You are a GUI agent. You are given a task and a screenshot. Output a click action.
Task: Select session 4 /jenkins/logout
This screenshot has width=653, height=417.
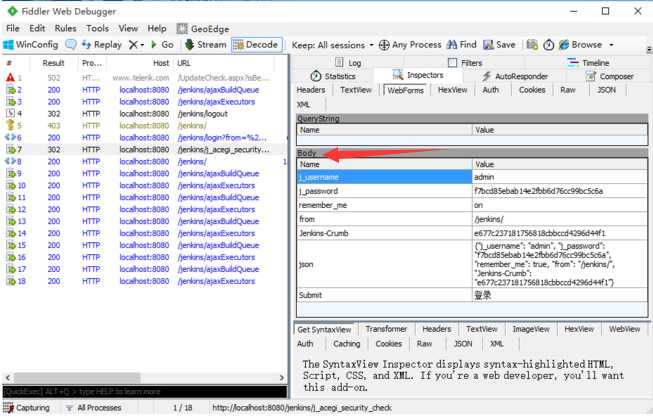(144, 114)
